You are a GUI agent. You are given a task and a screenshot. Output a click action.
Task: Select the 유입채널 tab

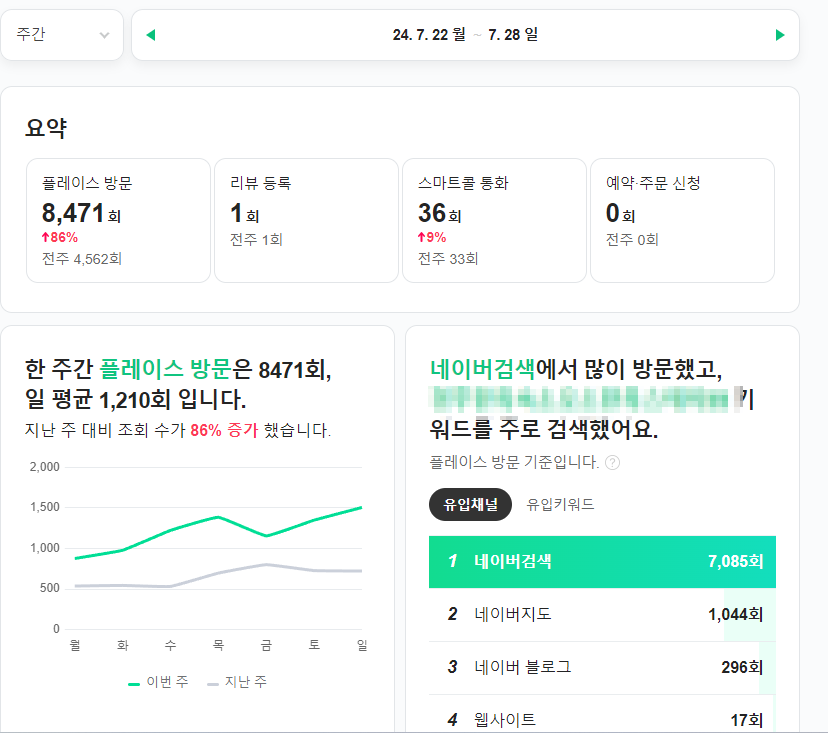471,504
